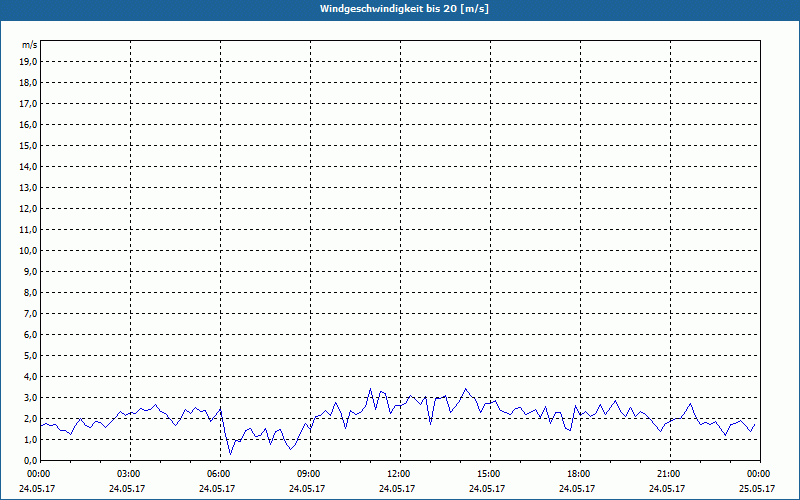Click the 'm/s' unit label on the y-axis
Screen dimensions: 800x500
(30, 45)
